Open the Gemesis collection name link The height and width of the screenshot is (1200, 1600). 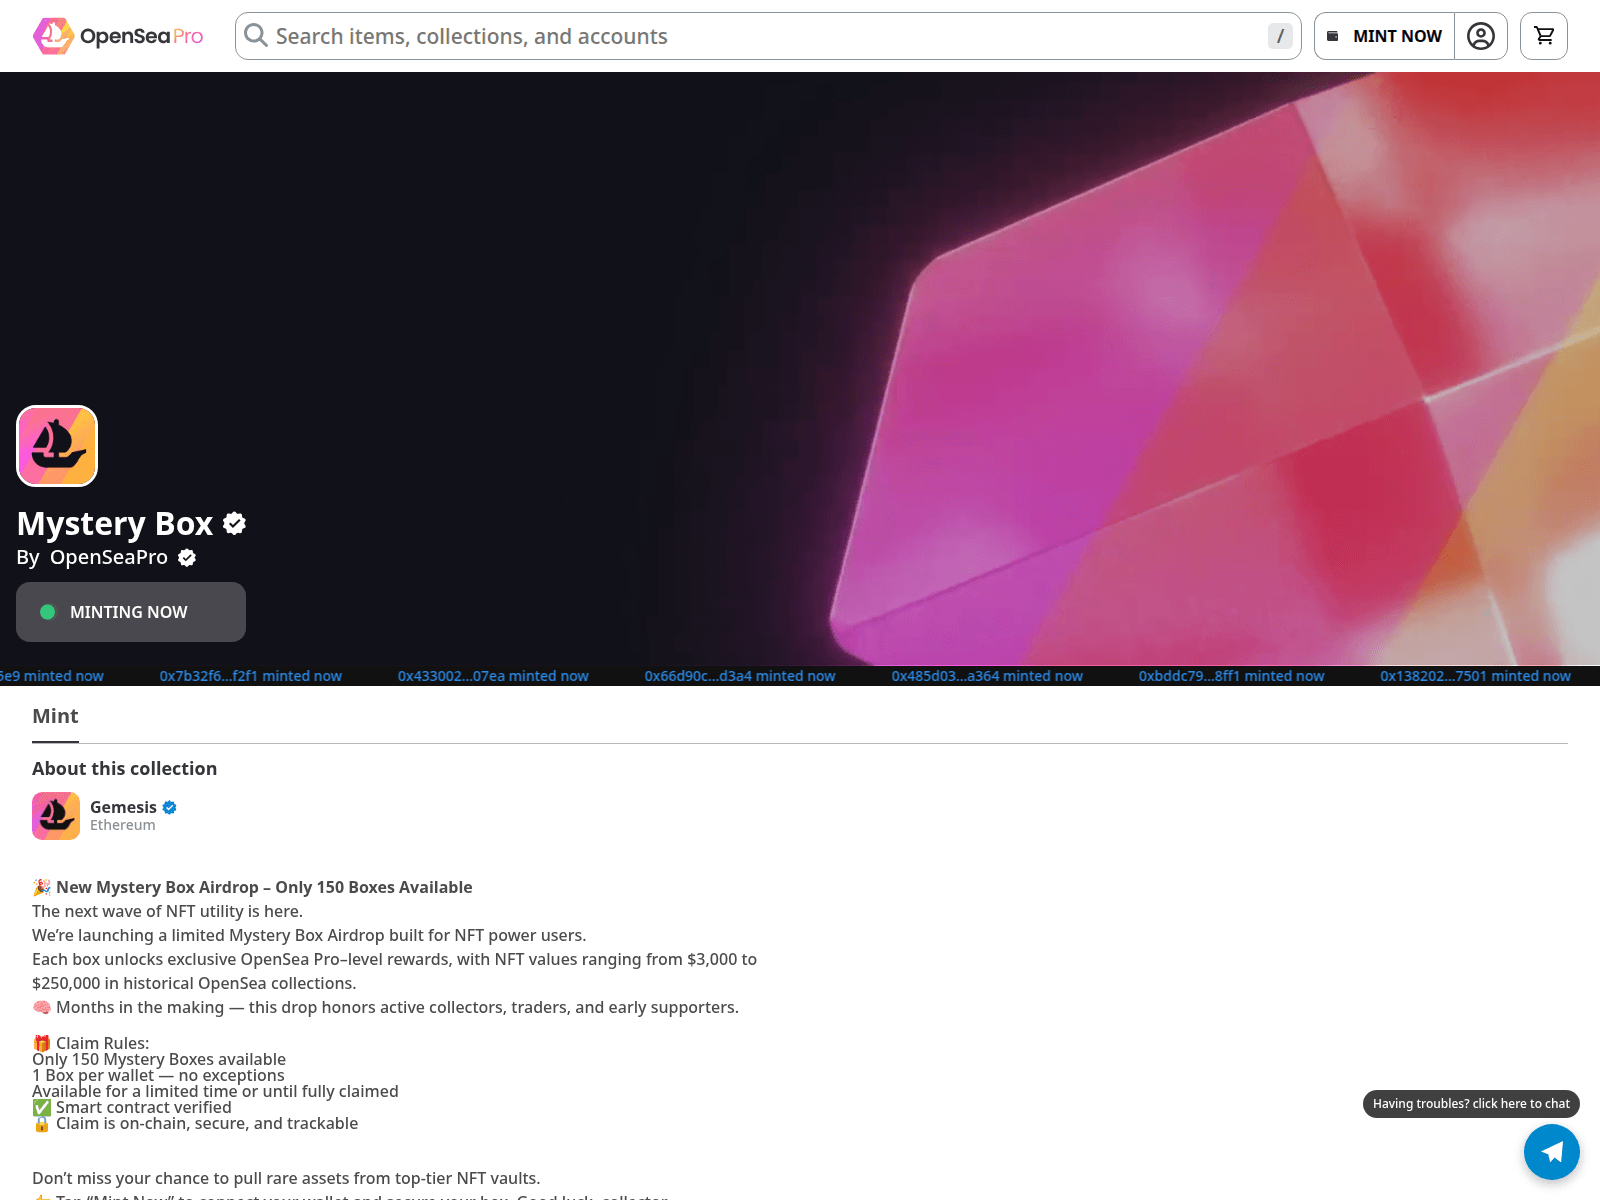pos(123,807)
